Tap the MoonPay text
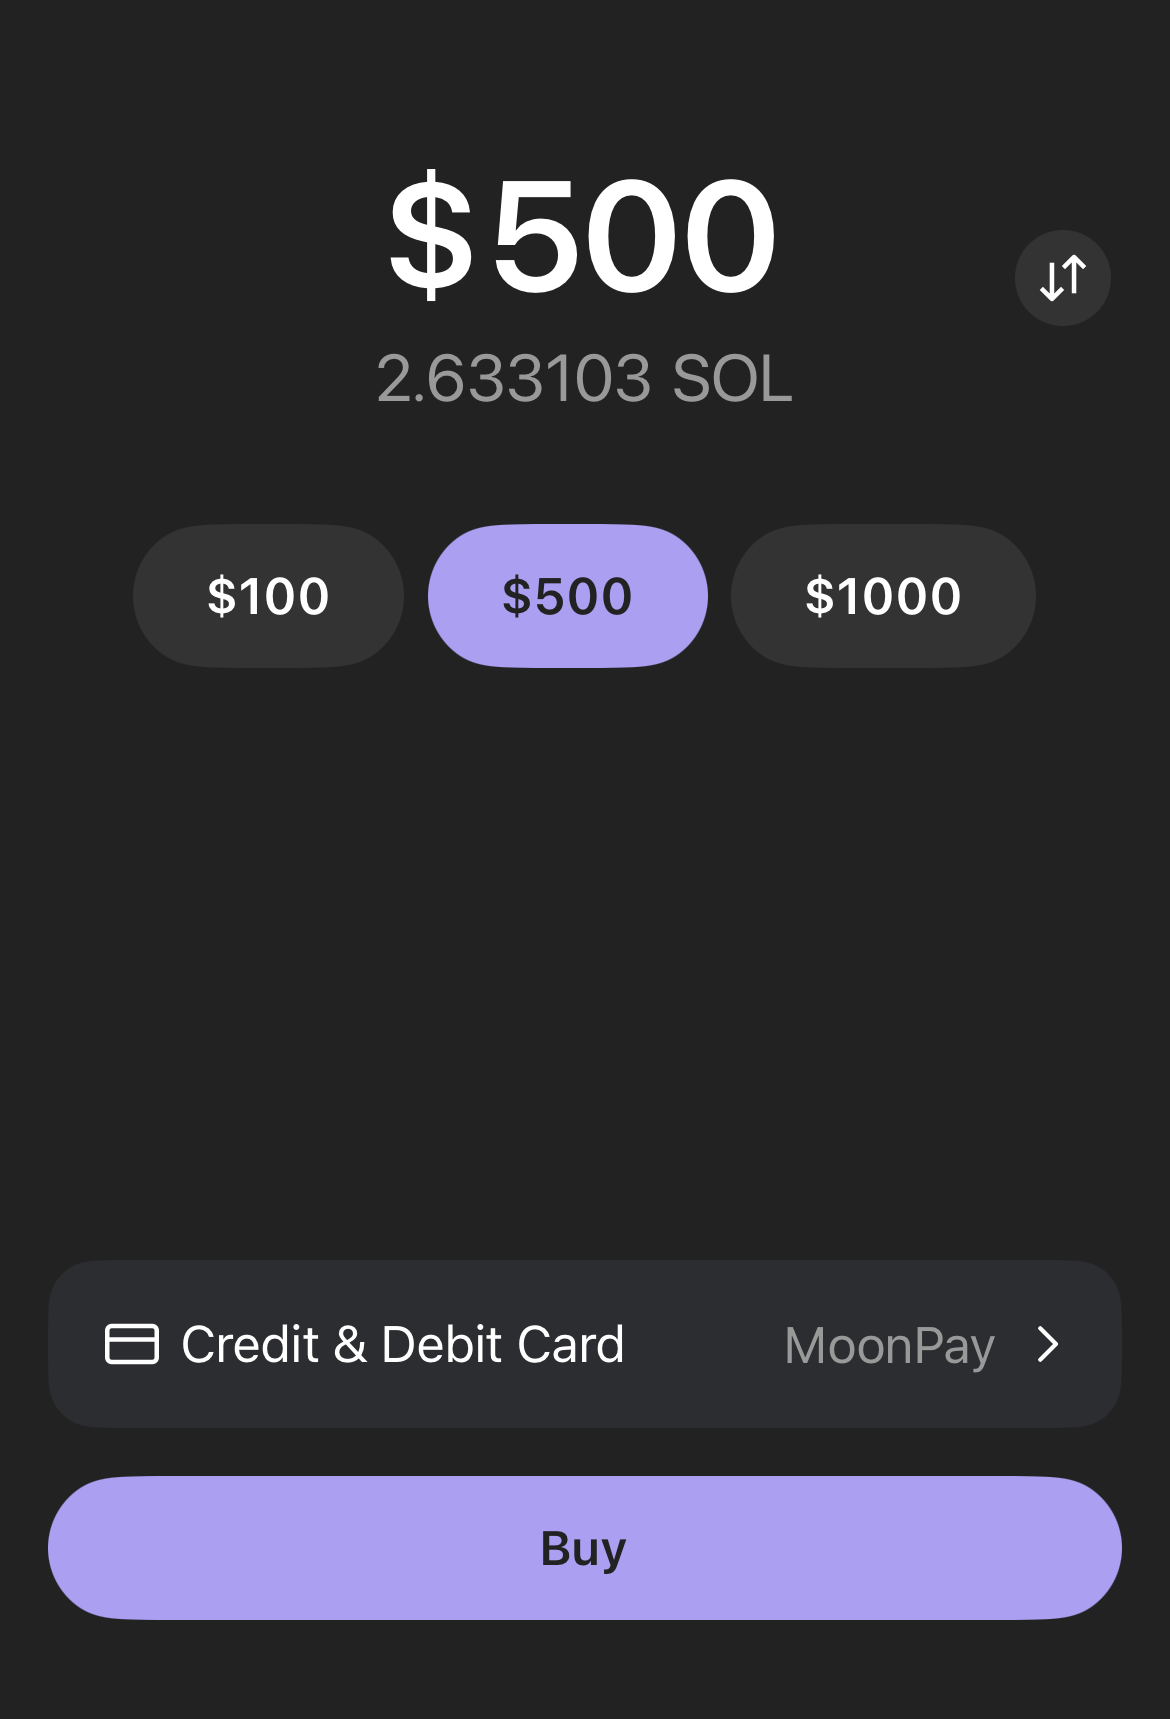 (889, 1346)
